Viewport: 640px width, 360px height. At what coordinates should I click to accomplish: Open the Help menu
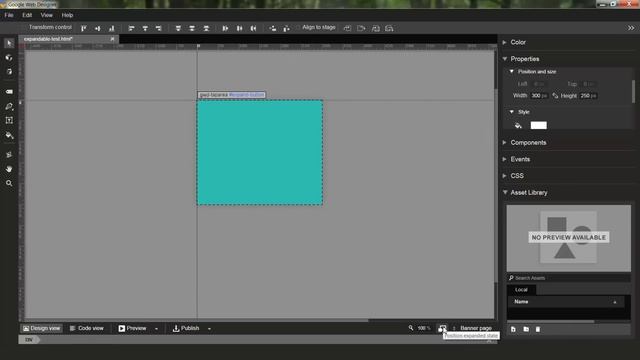tap(67, 15)
